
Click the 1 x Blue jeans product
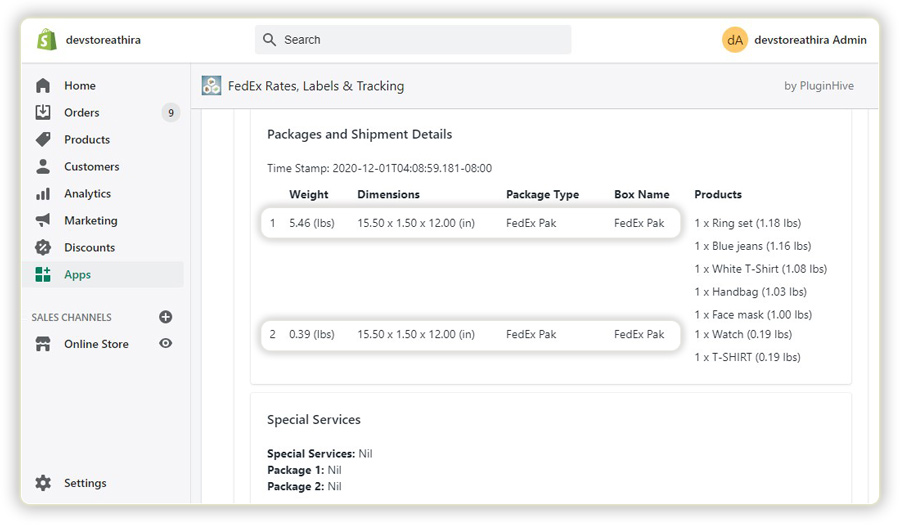click(752, 246)
